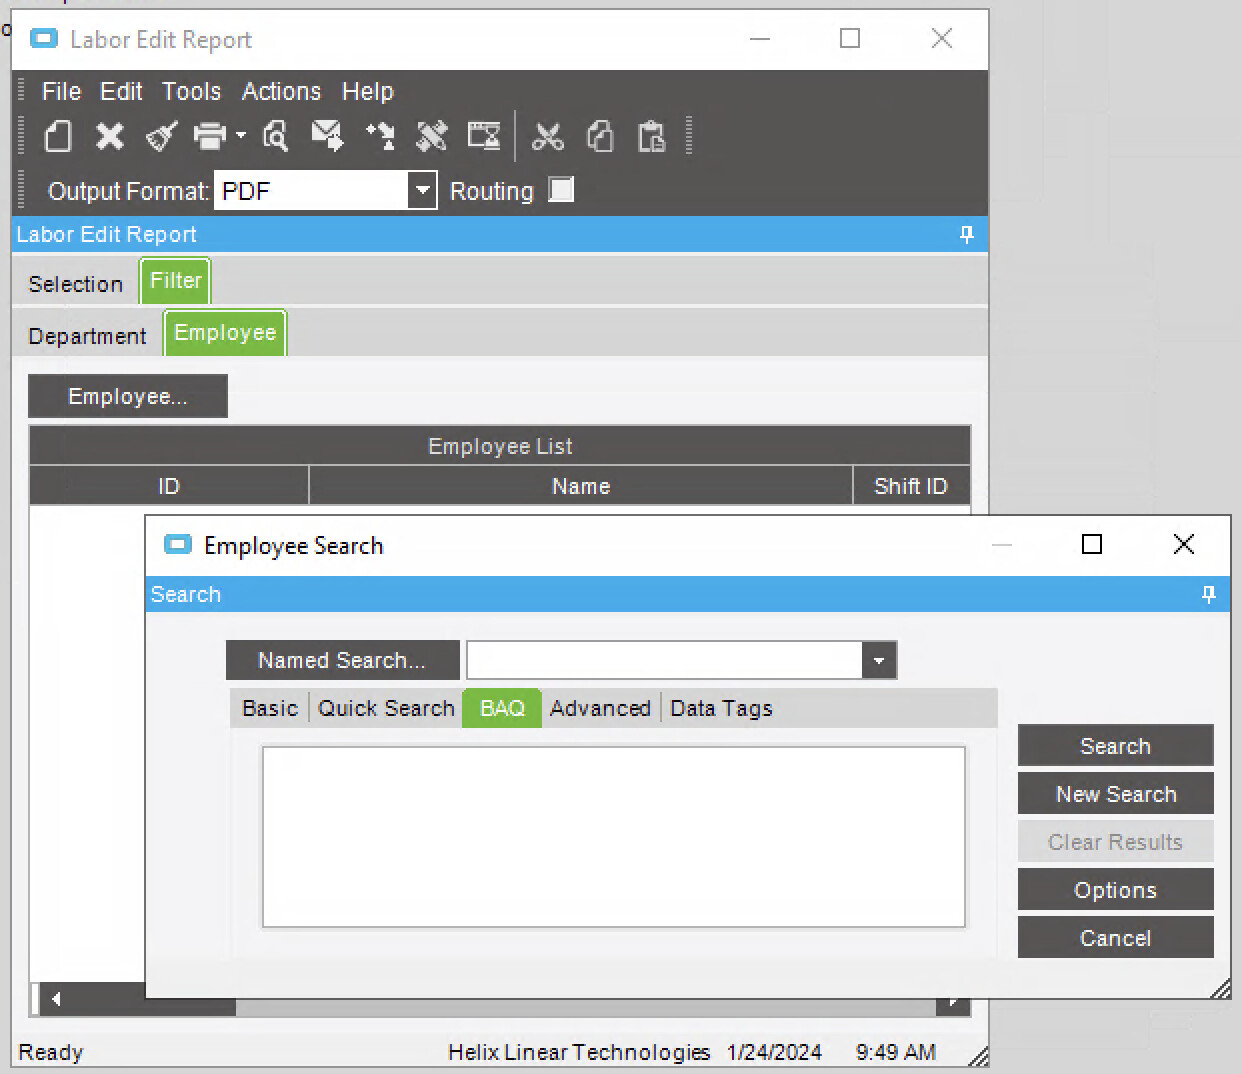Image resolution: width=1242 pixels, height=1074 pixels.
Task: Expand the Named Search dropdown list
Action: tap(879, 660)
